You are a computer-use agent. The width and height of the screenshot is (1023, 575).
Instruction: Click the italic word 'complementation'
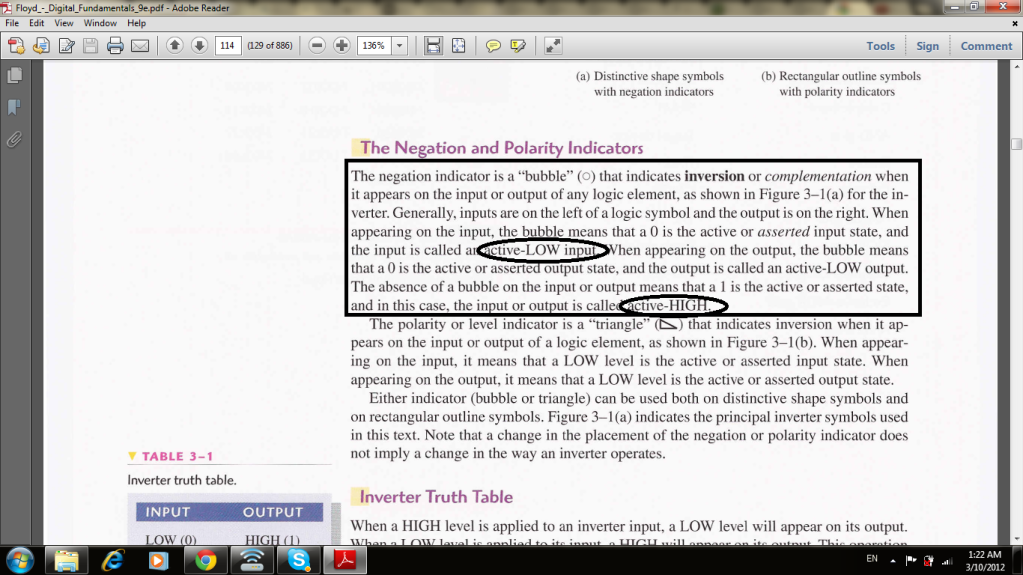817,176
